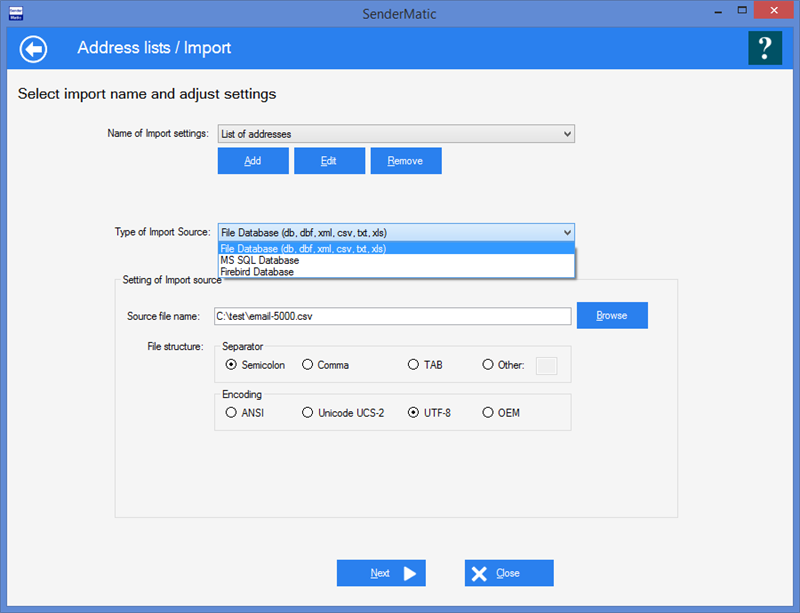This screenshot has height=613, width=800.
Task: Select the Semicolon separator option
Action: [x=231, y=365]
